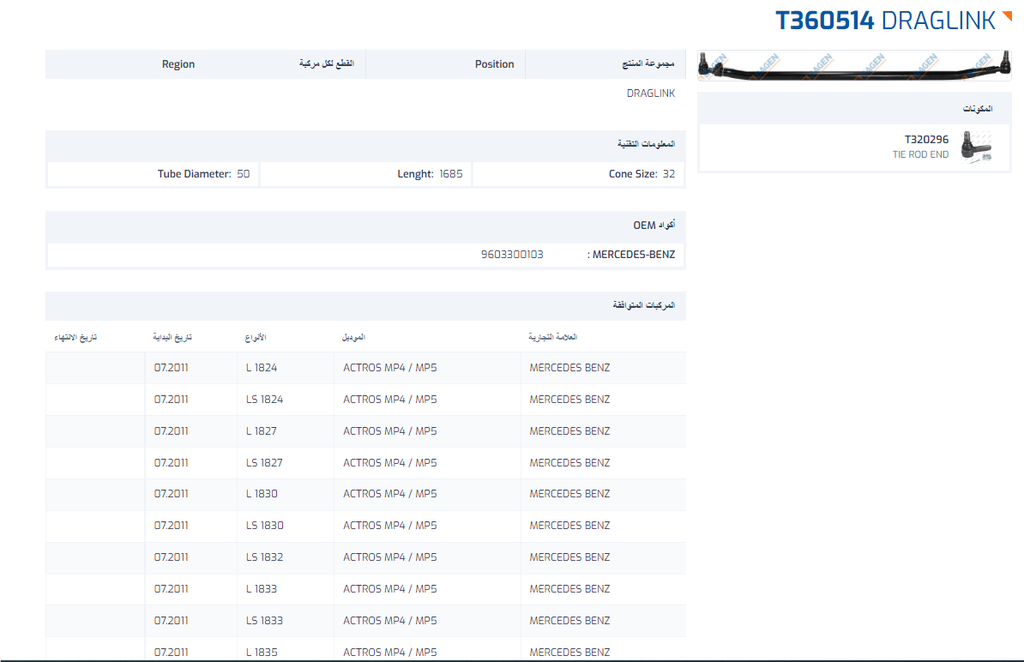Click the MERCEDES-BENZ OEM brand label
This screenshot has width=1024, height=662.
pos(633,254)
